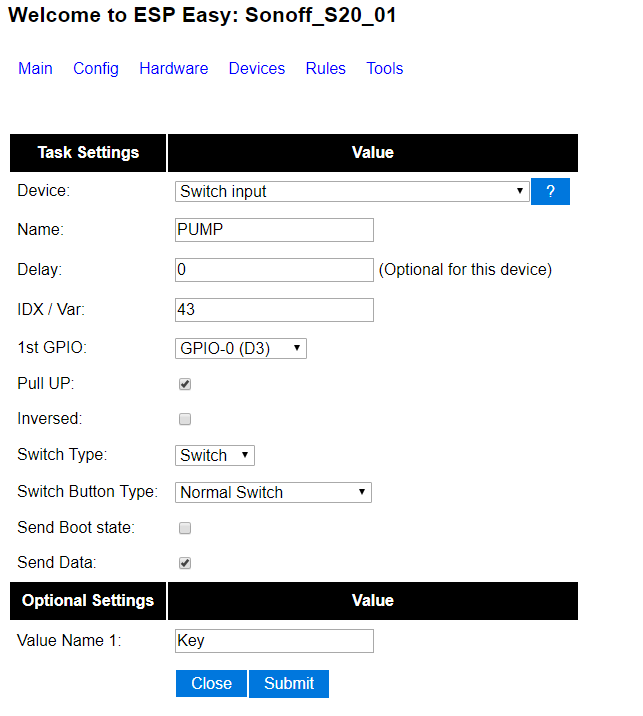Image resolution: width=643 pixels, height=716 pixels.
Task: Navigate to the Devices page
Action: coord(257,68)
